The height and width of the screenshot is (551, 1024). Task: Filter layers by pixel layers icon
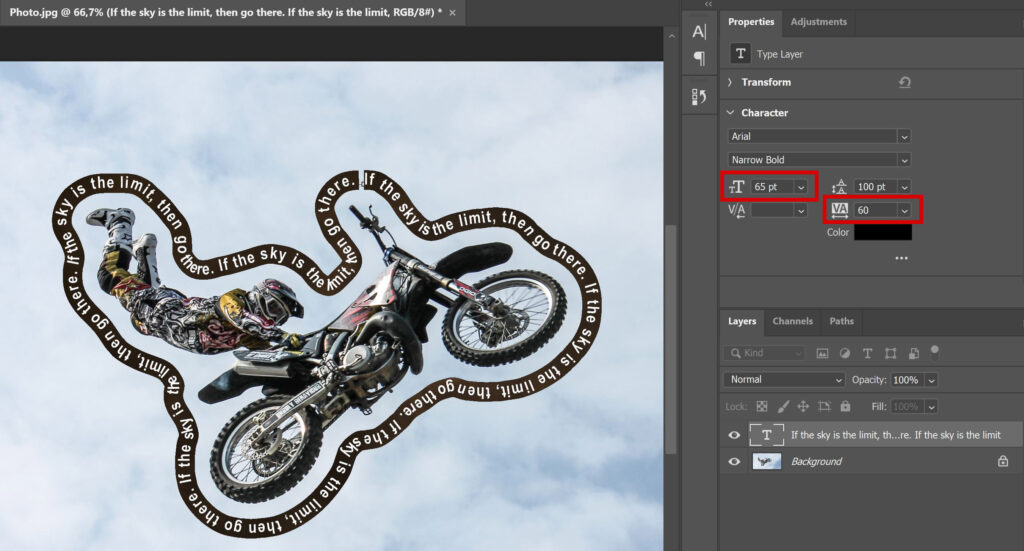pyautogui.click(x=822, y=353)
